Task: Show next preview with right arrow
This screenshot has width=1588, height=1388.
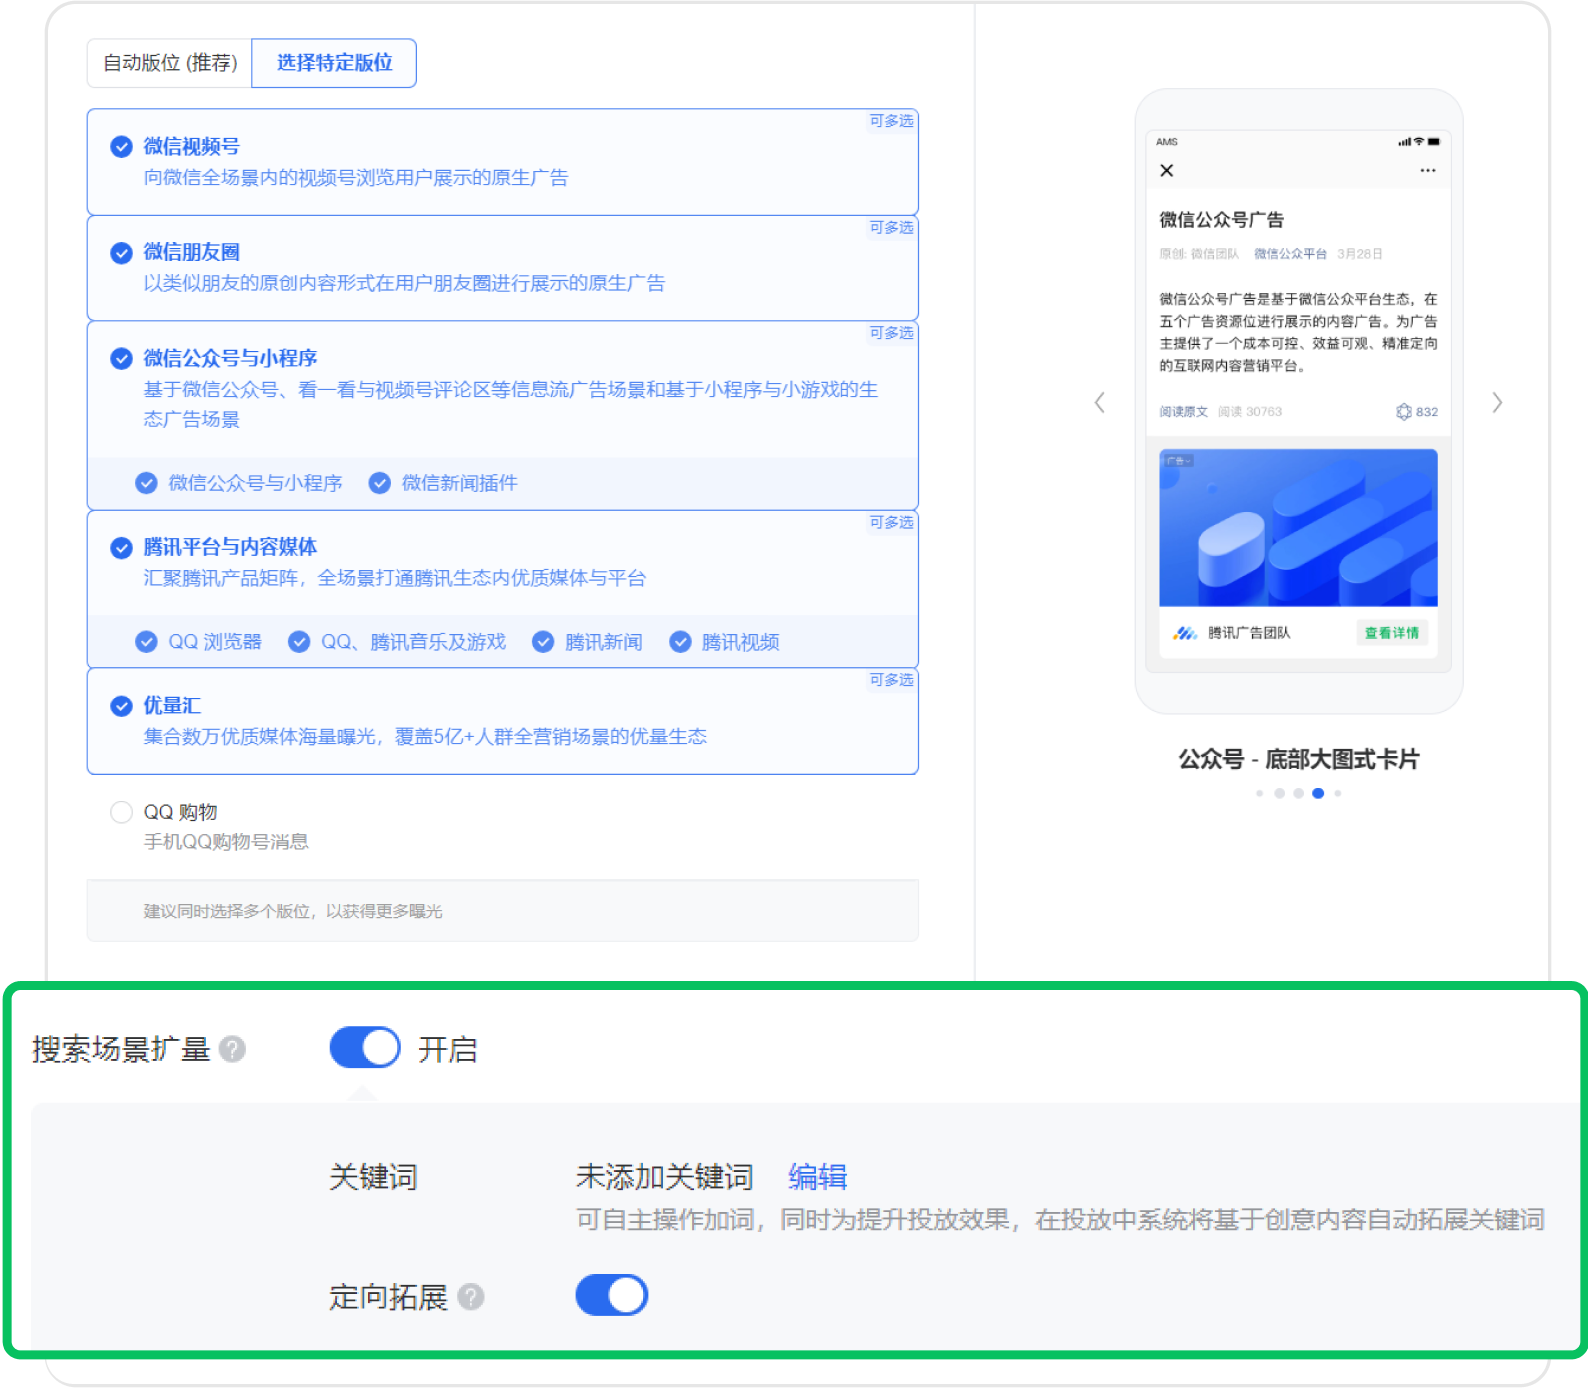Action: point(1497,403)
